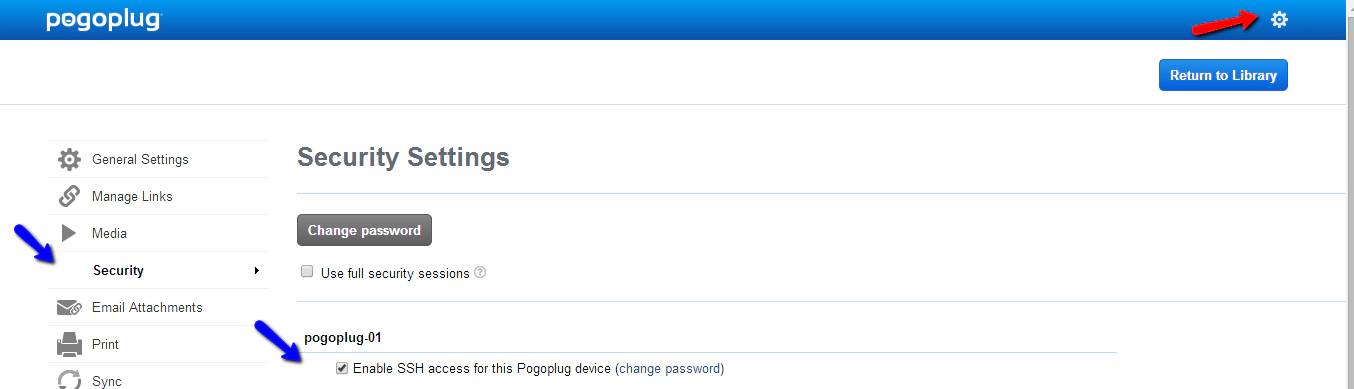The height and width of the screenshot is (389, 1354).
Task: Click the Change password button
Action: (x=364, y=230)
